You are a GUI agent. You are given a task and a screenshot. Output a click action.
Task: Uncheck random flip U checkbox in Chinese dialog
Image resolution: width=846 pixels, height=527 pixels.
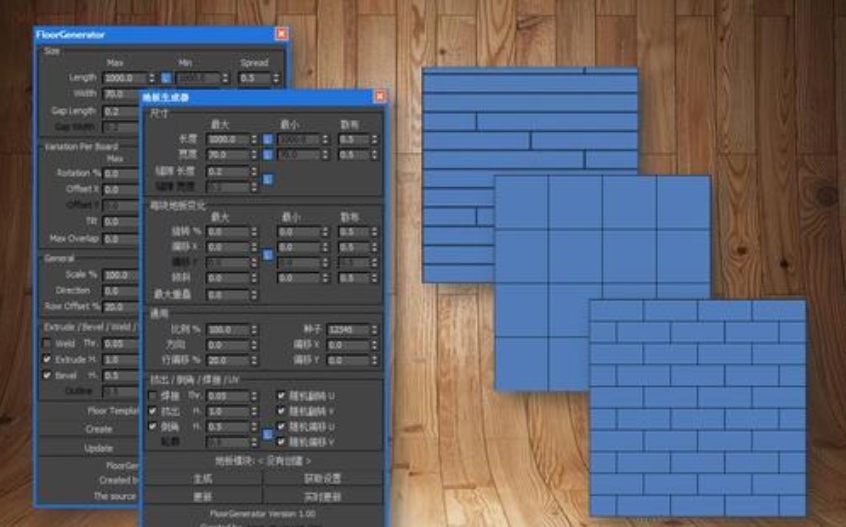[x=281, y=395]
